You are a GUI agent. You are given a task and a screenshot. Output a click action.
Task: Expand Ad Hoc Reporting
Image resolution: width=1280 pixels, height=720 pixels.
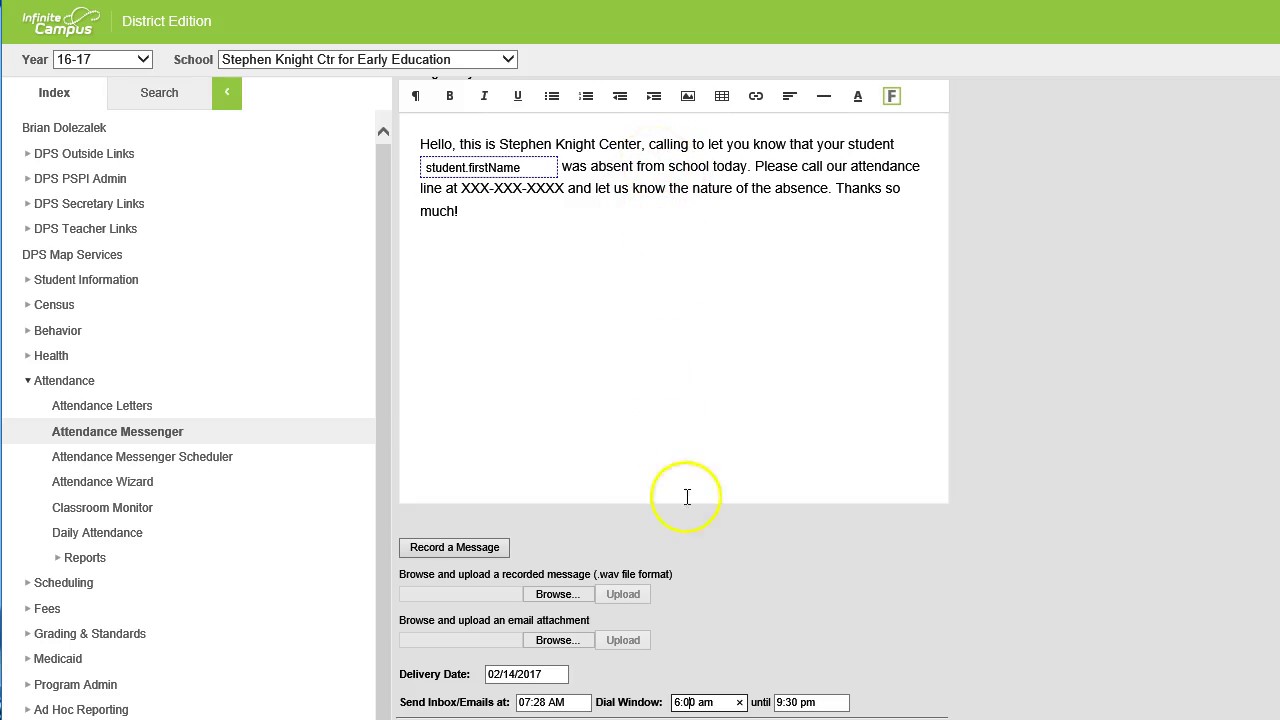point(27,709)
